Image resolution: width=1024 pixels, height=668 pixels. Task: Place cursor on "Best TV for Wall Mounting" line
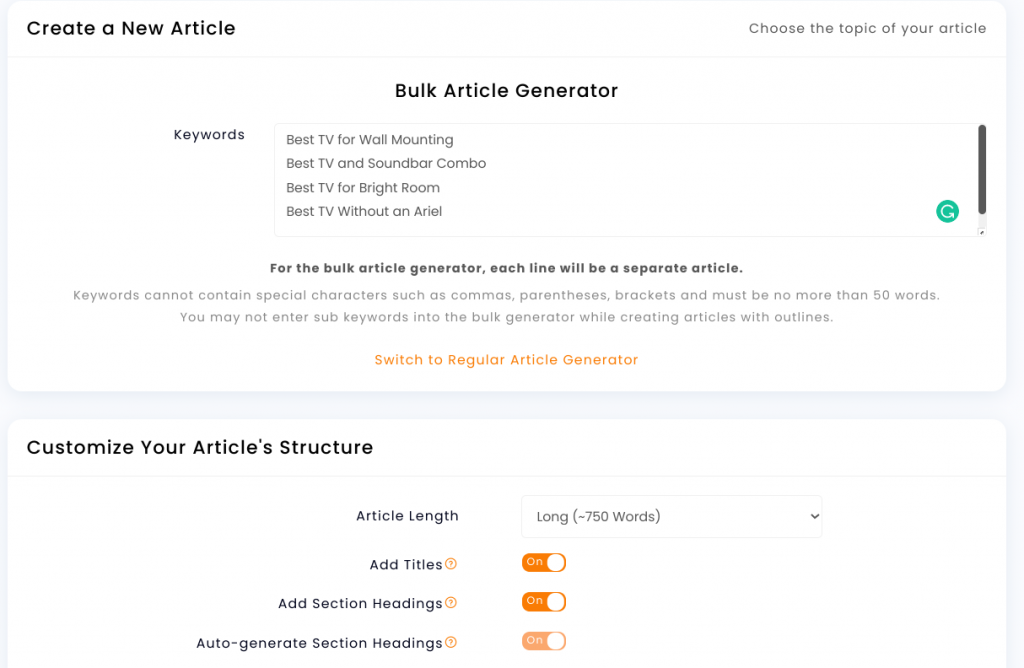tap(370, 140)
